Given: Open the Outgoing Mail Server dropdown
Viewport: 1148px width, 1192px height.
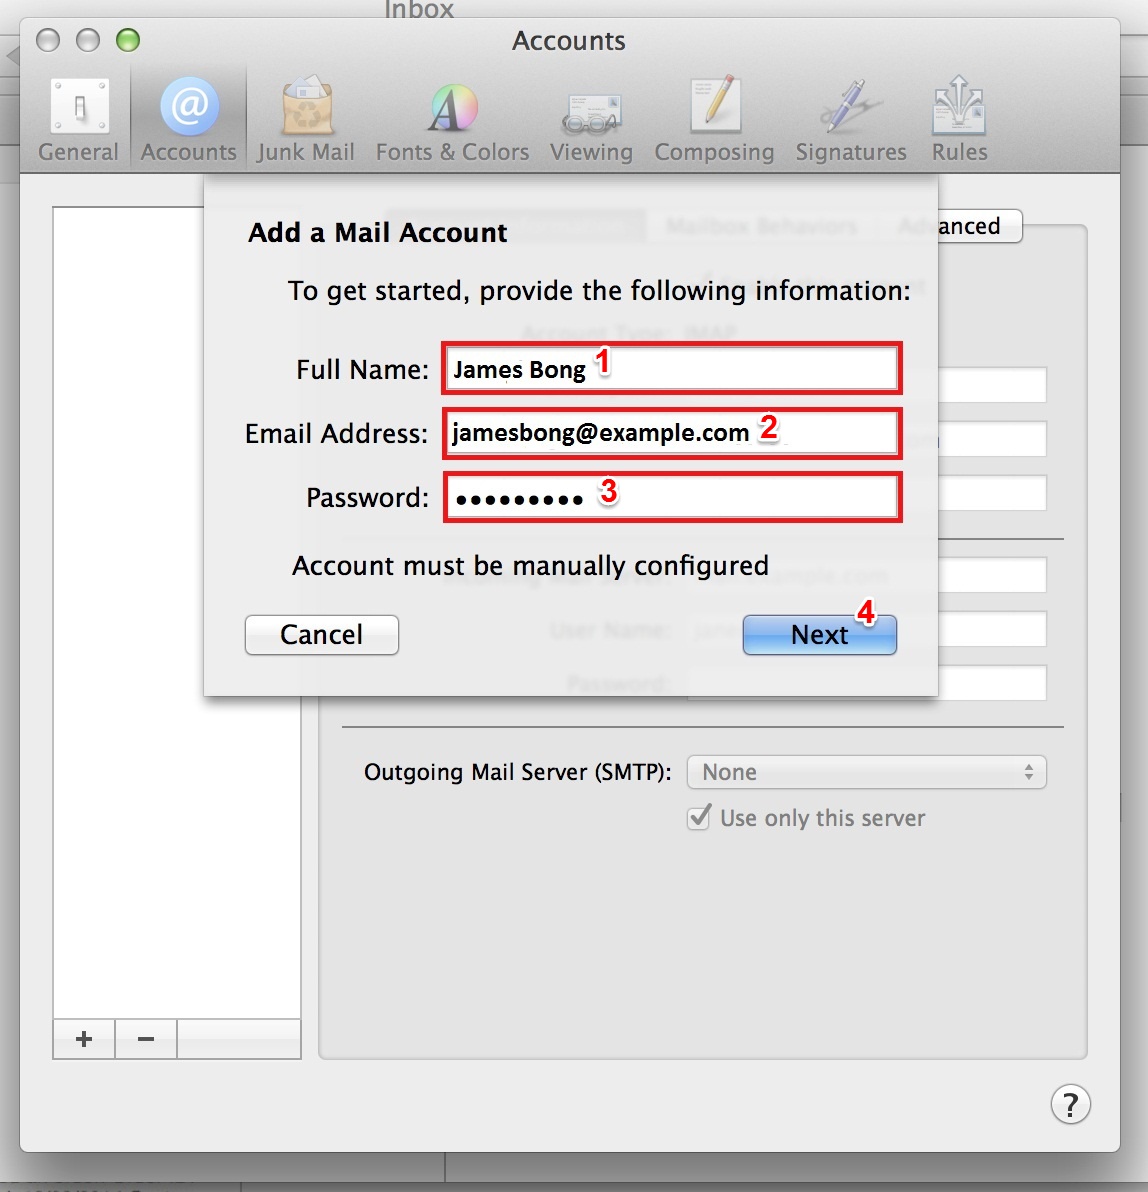Looking at the screenshot, I should (867, 772).
